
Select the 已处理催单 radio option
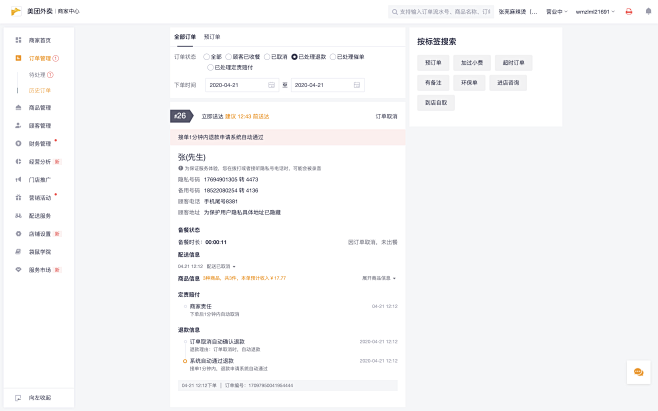(x=331, y=57)
